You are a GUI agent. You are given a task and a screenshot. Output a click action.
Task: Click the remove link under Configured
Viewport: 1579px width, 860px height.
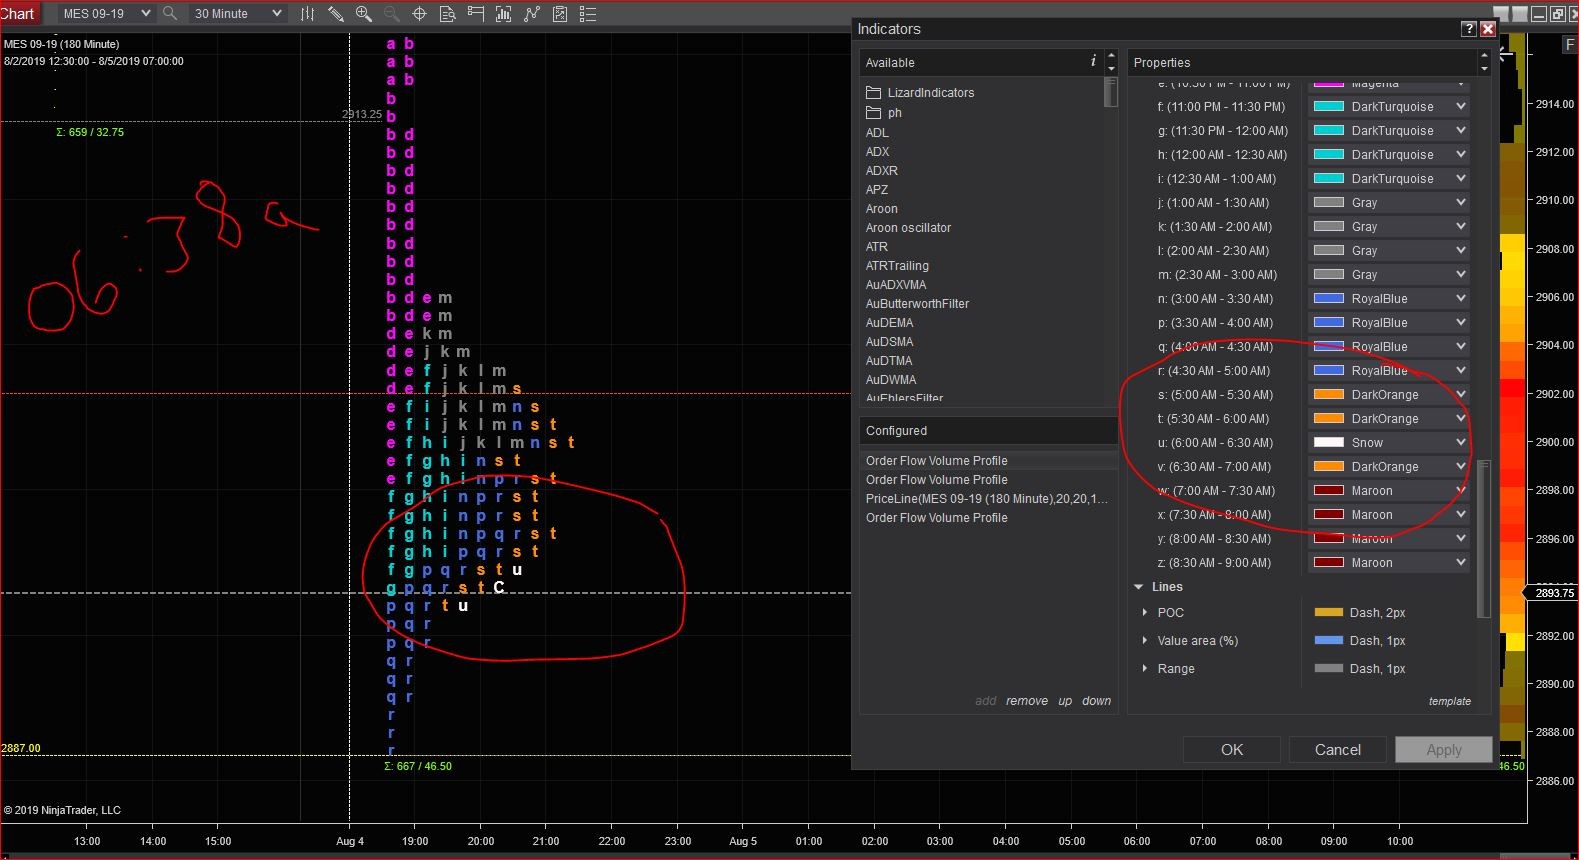pyautogui.click(x=1027, y=701)
